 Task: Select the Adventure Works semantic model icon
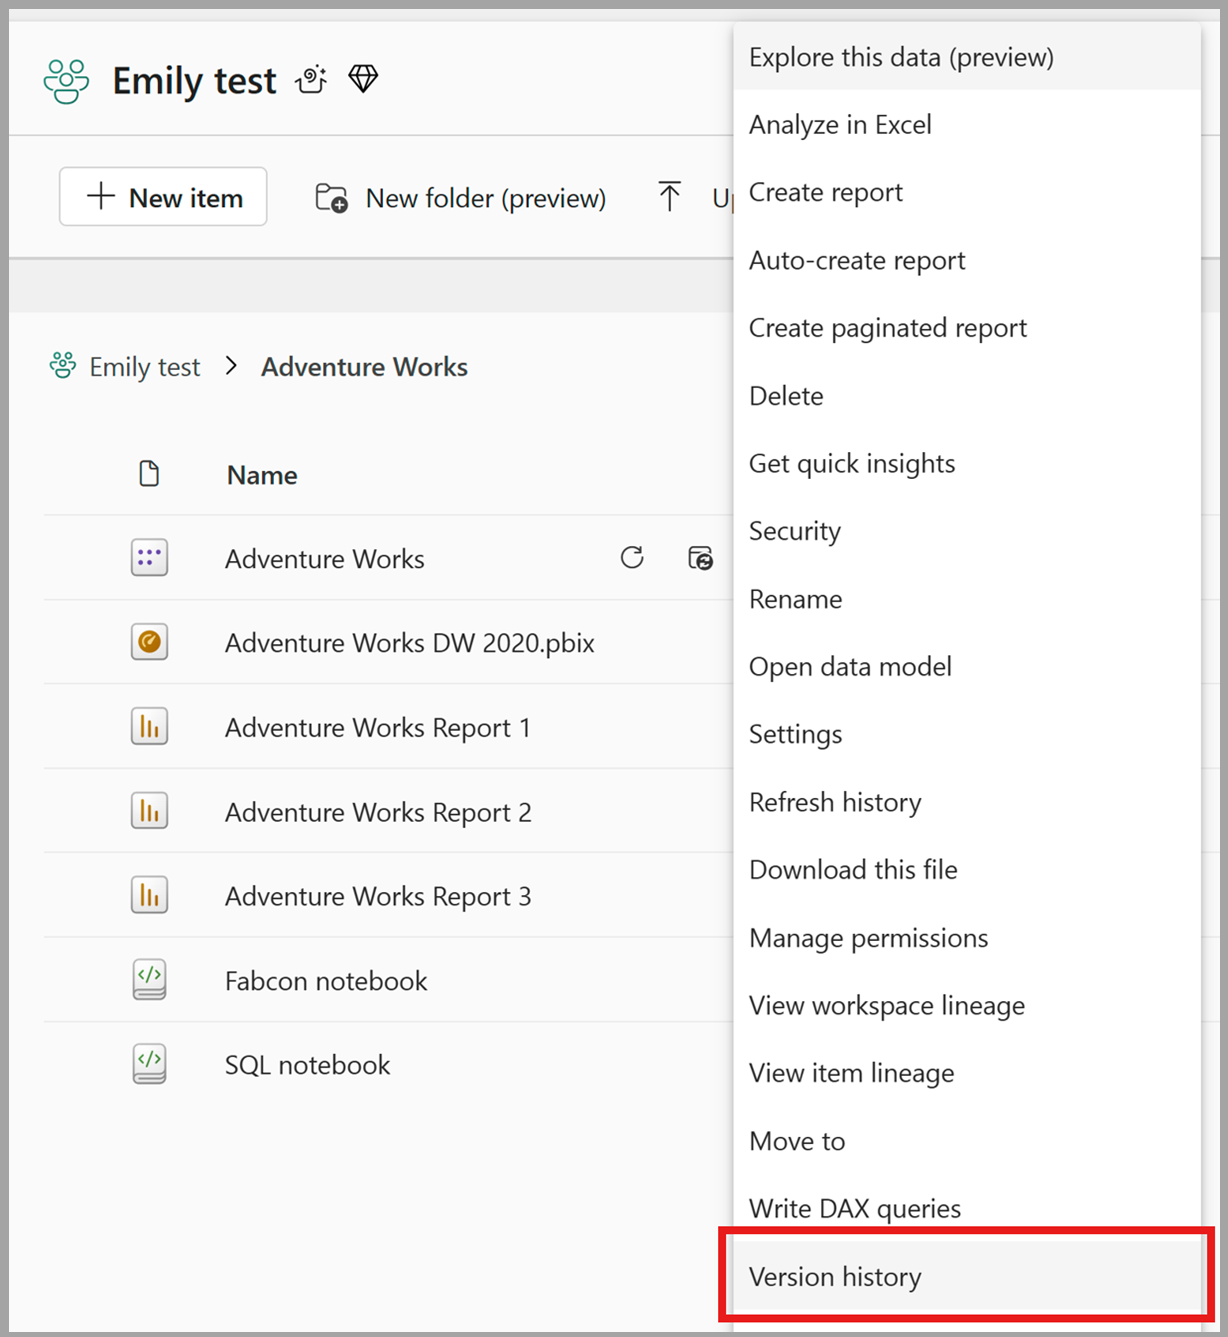[148, 558]
